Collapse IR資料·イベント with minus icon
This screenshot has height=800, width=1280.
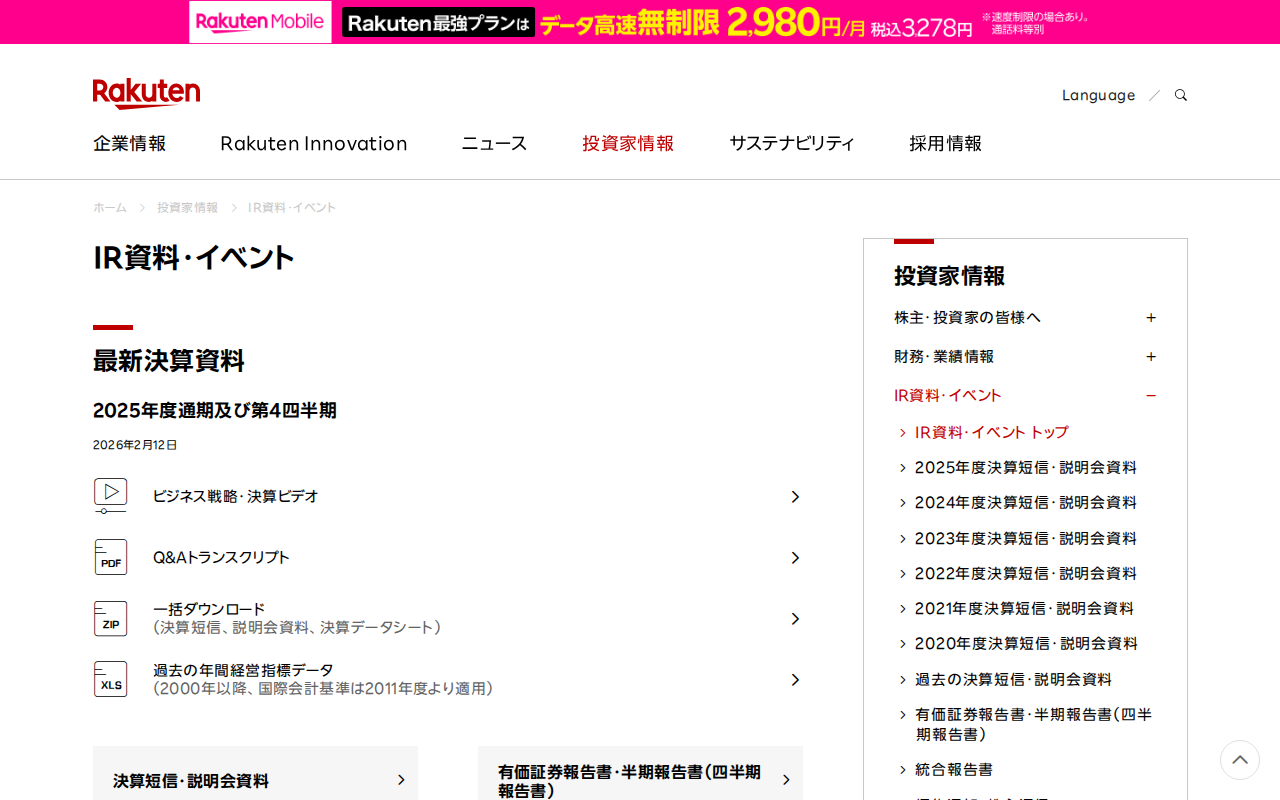1151,395
